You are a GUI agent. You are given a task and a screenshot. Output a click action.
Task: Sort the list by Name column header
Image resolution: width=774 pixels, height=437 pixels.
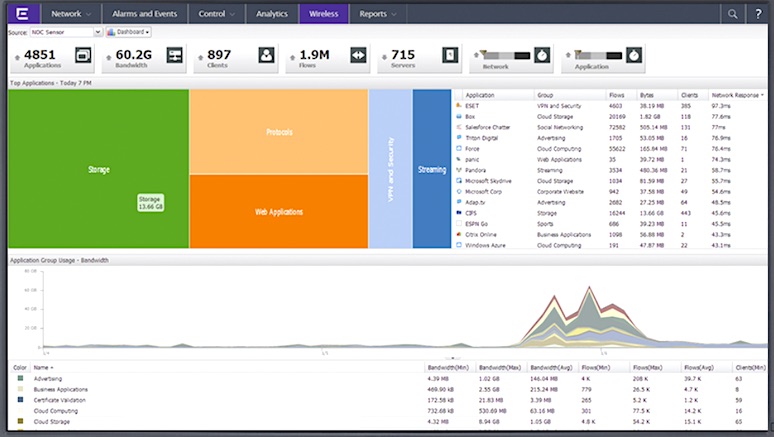(46, 368)
